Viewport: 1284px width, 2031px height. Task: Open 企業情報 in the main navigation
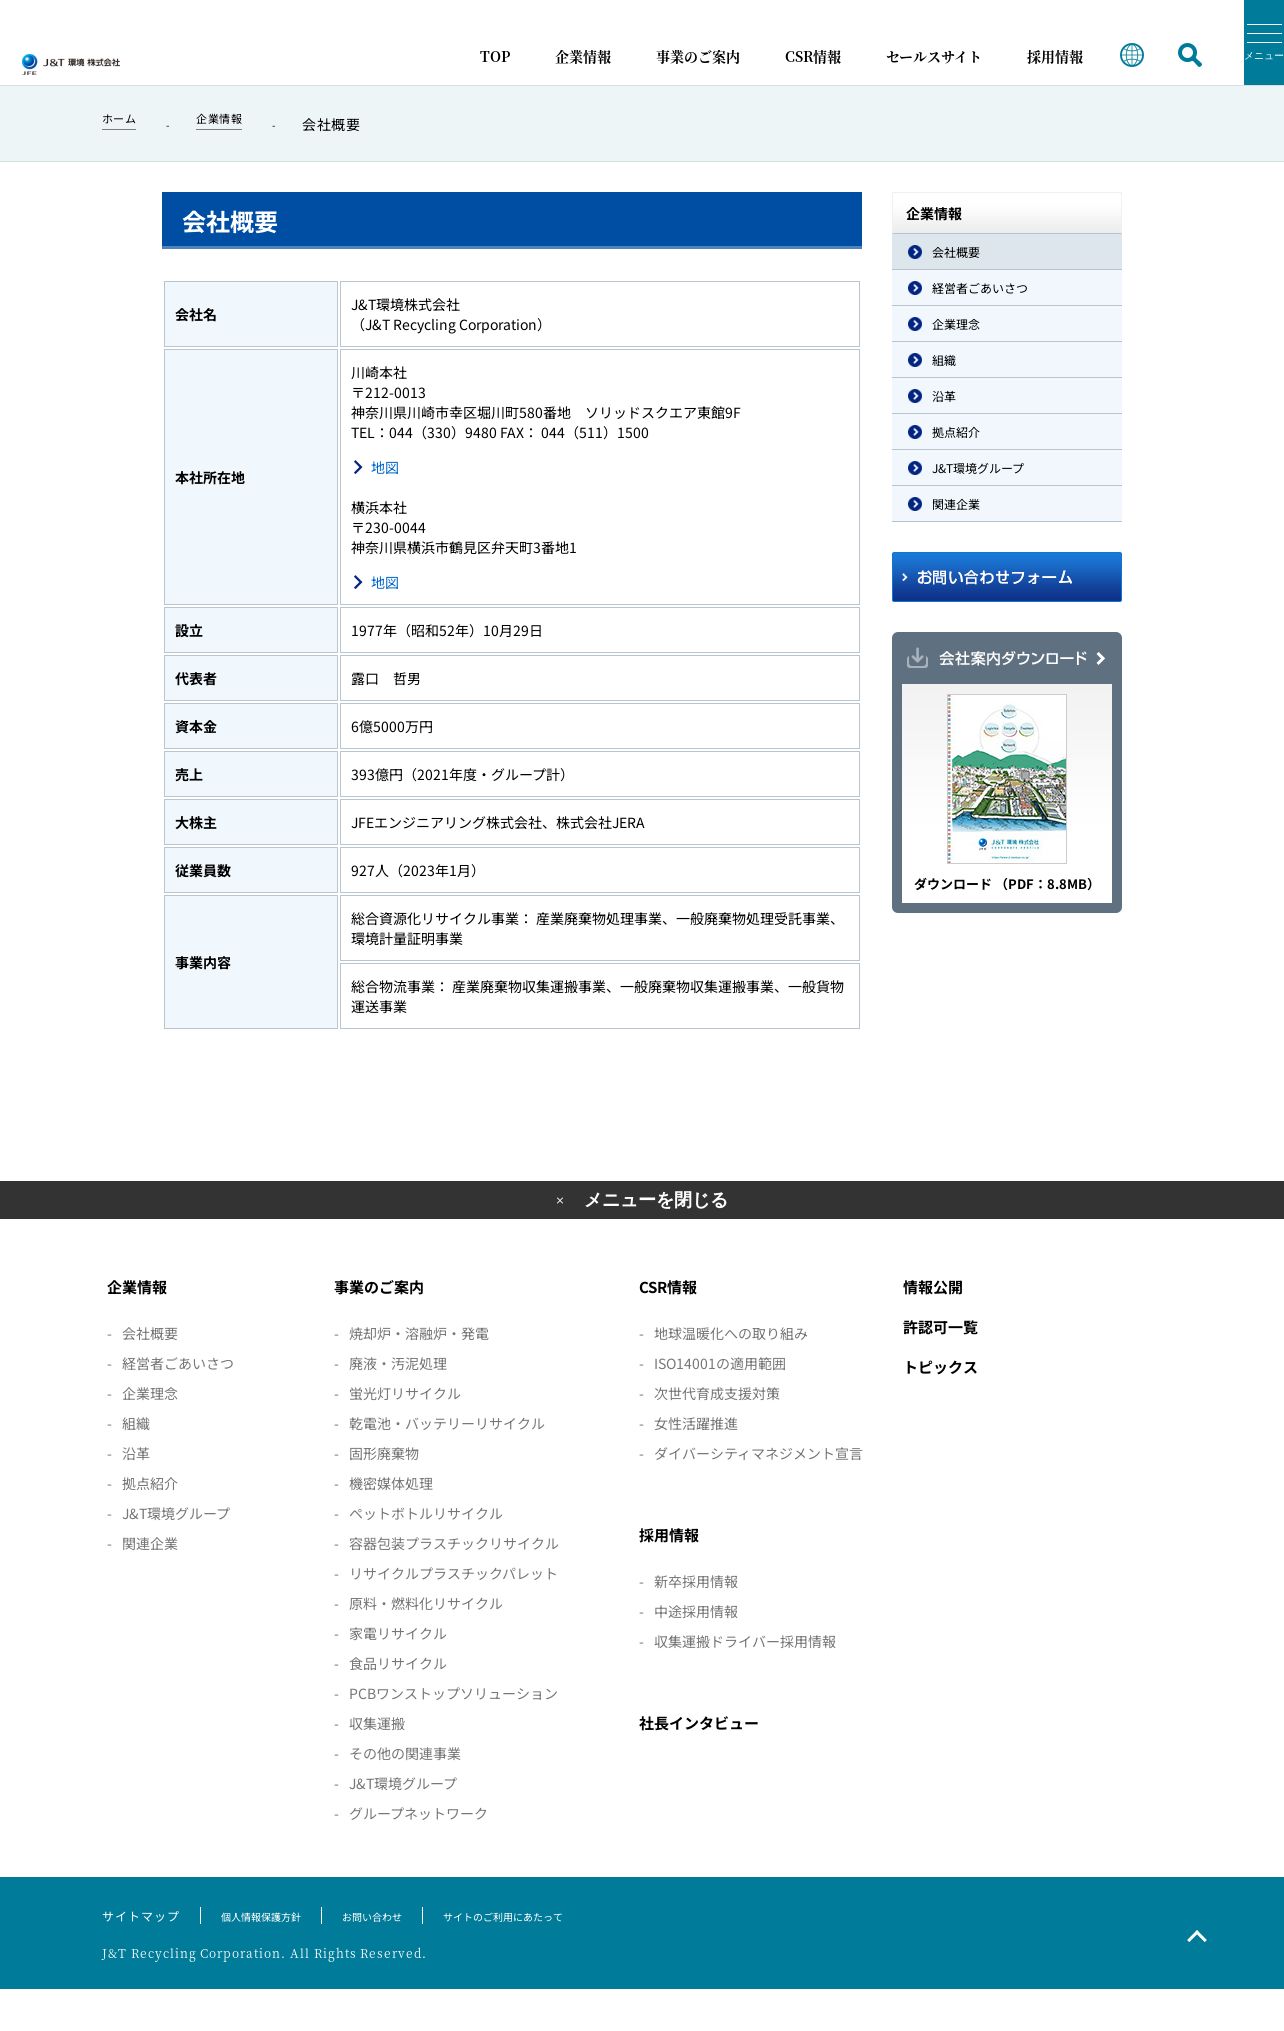pos(583,57)
